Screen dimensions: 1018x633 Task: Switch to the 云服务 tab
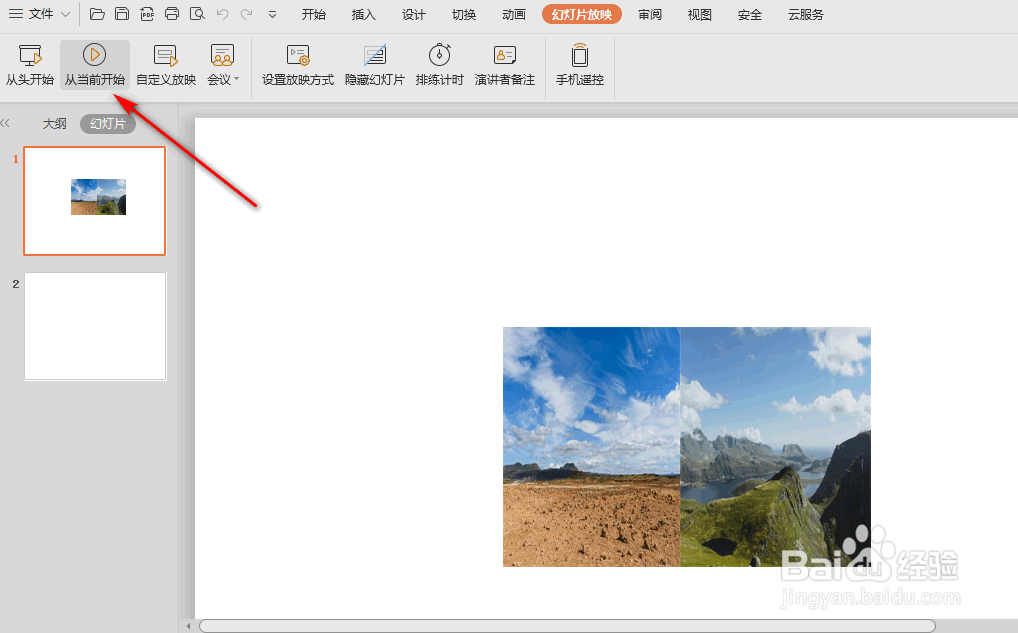[x=806, y=14]
